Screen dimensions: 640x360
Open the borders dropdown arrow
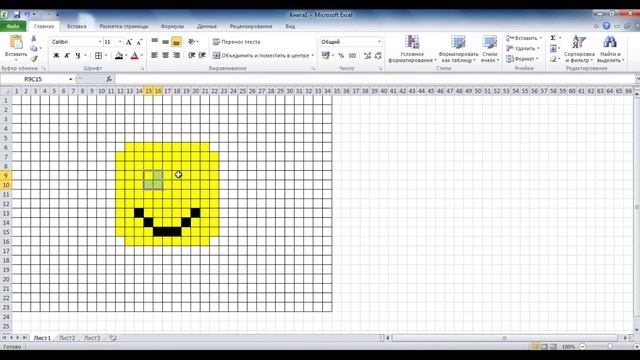click(106, 56)
